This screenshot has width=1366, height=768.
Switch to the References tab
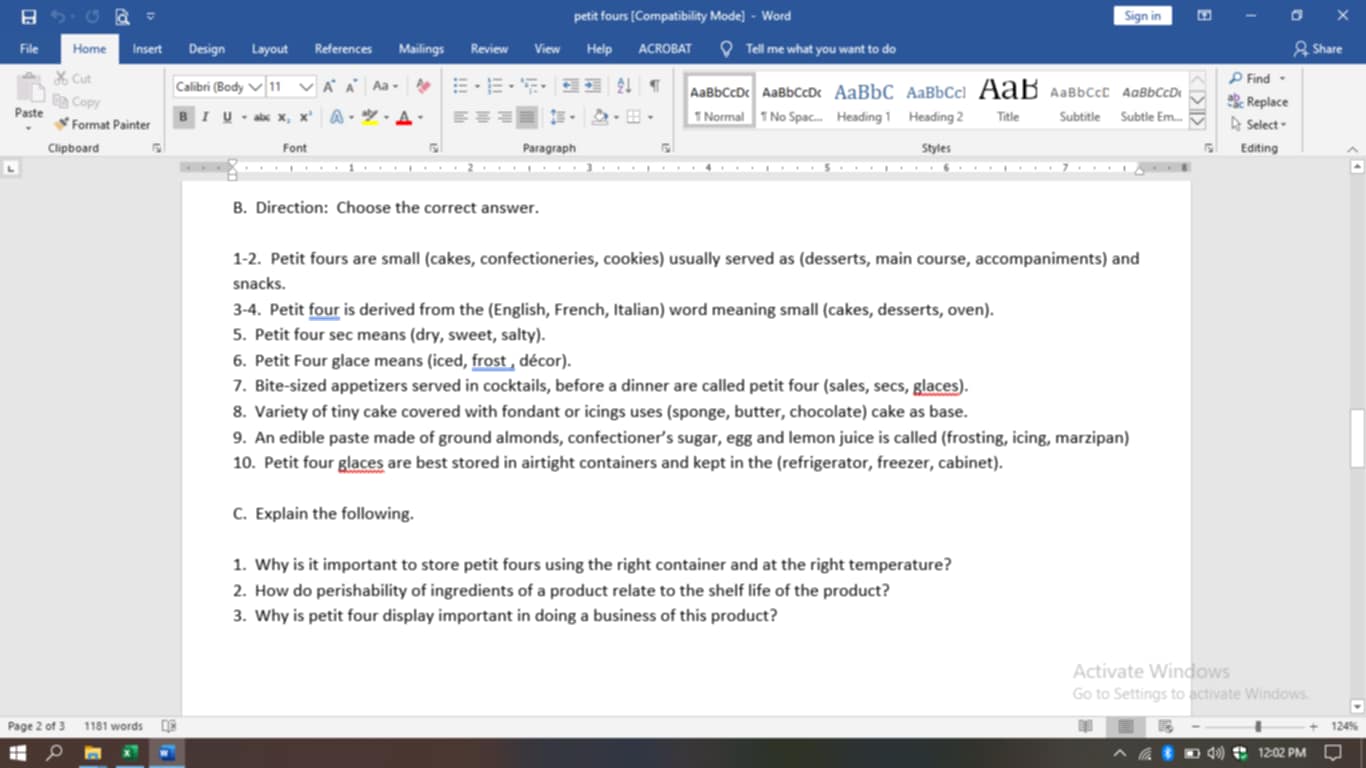coord(343,49)
